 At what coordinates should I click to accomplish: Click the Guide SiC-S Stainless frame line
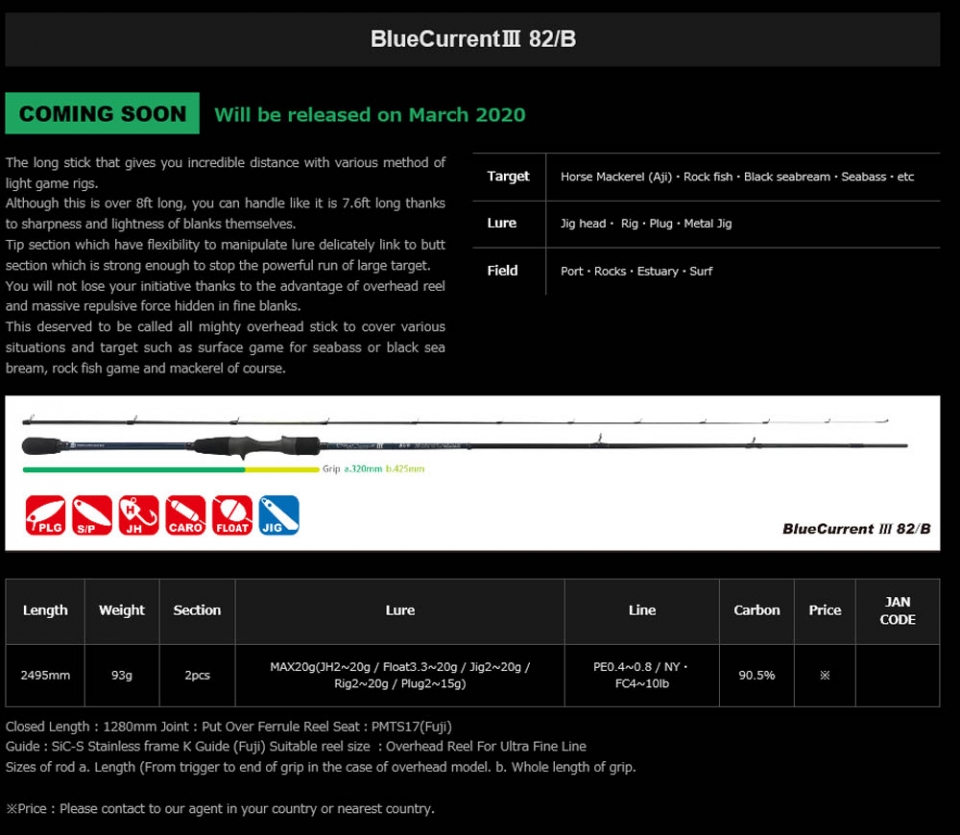click(296, 747)
